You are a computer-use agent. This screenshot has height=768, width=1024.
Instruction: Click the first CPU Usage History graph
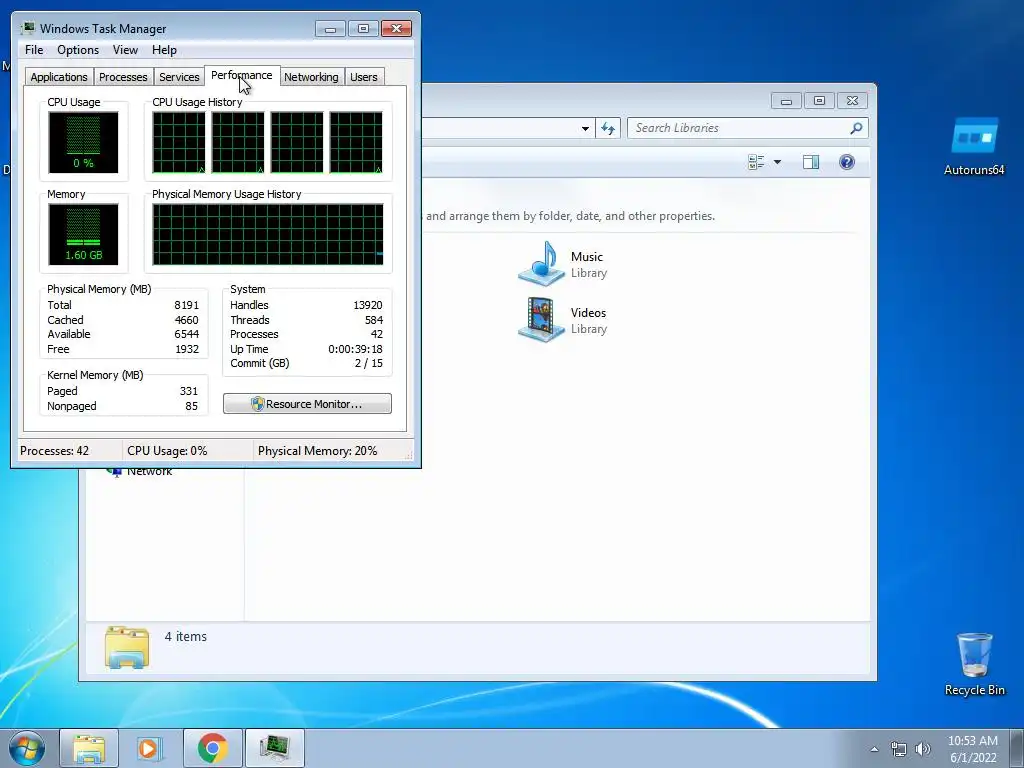179,142
